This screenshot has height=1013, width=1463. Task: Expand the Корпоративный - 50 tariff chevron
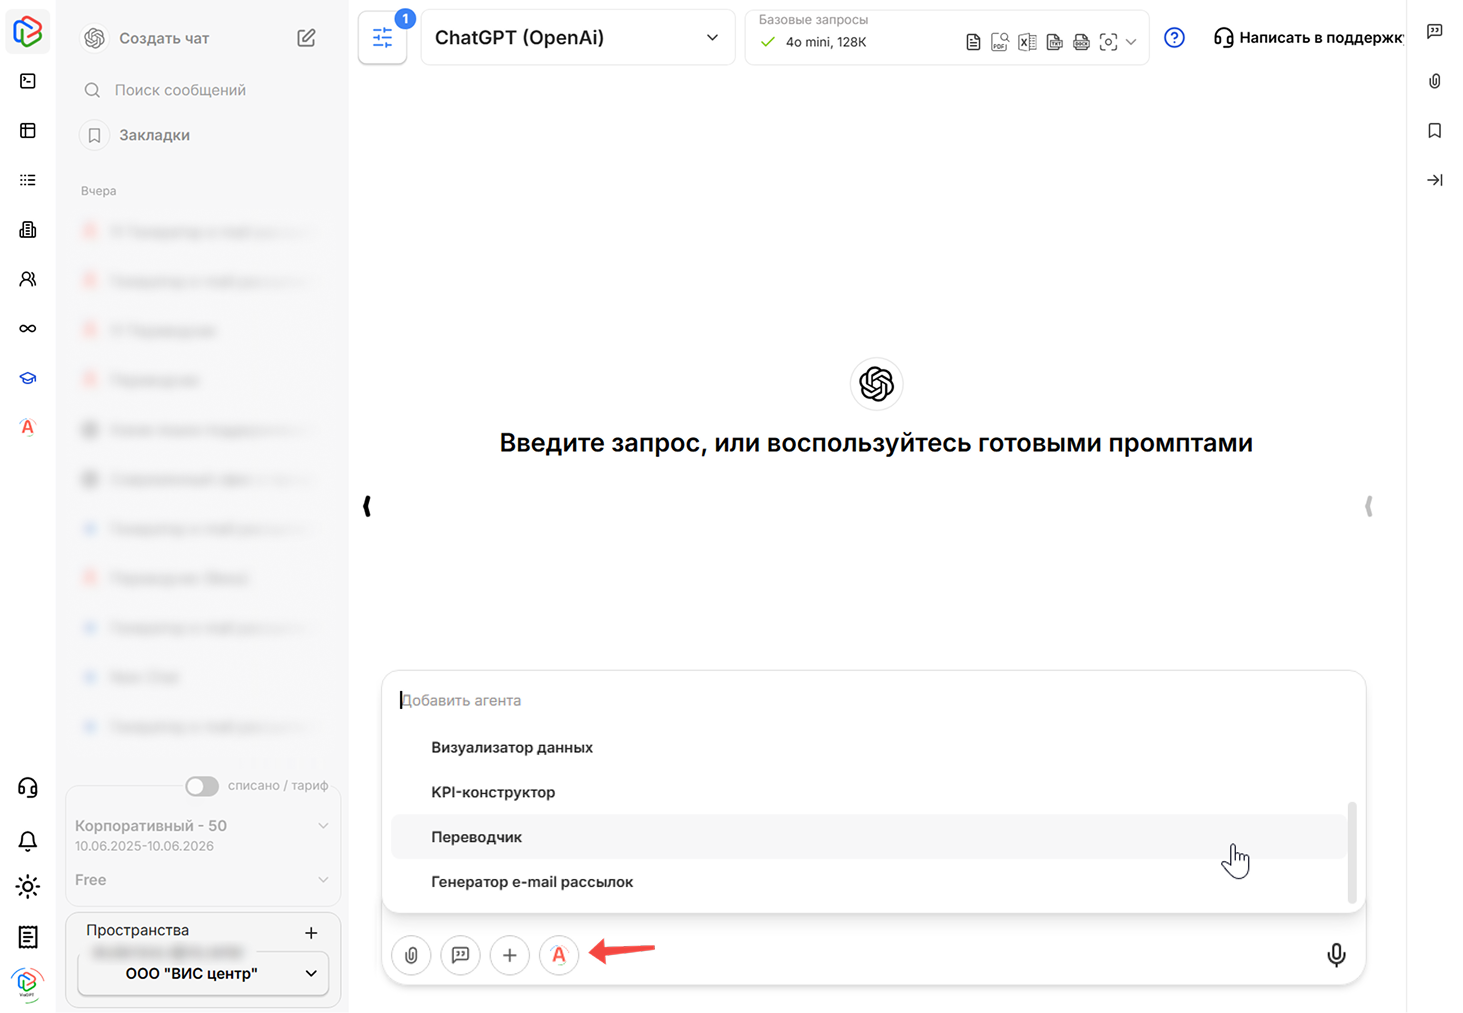point(322,826)
